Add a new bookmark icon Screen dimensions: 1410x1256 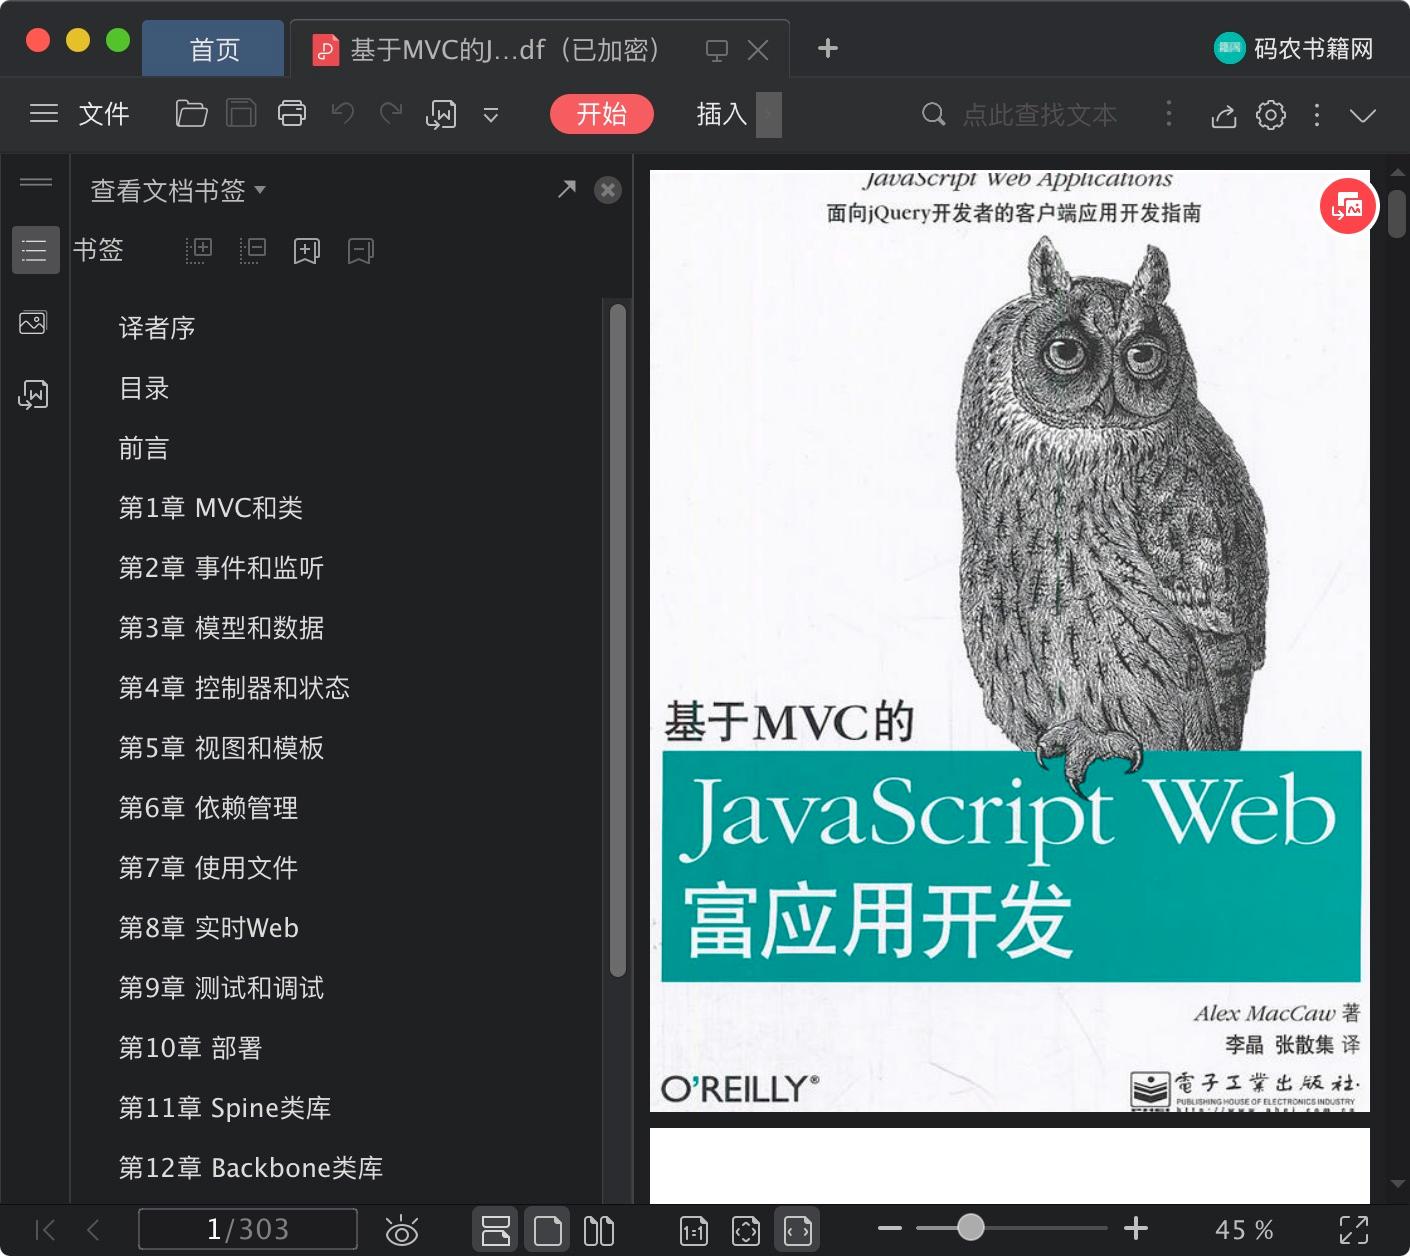(307, 251)
